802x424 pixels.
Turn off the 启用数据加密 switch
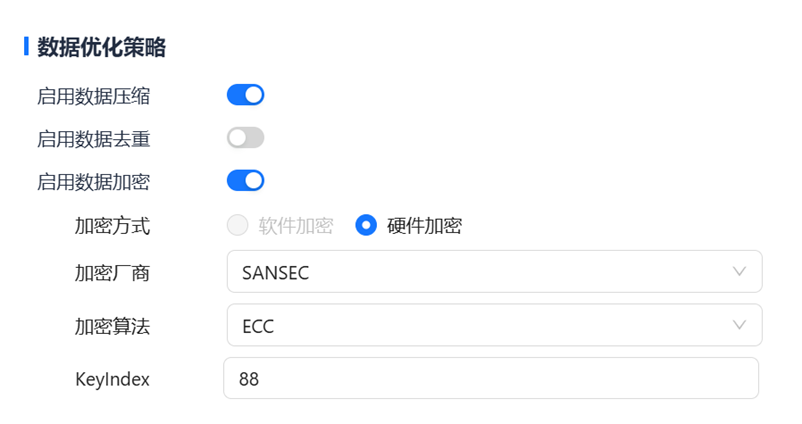pyautogui.click(x=245, y=181)
